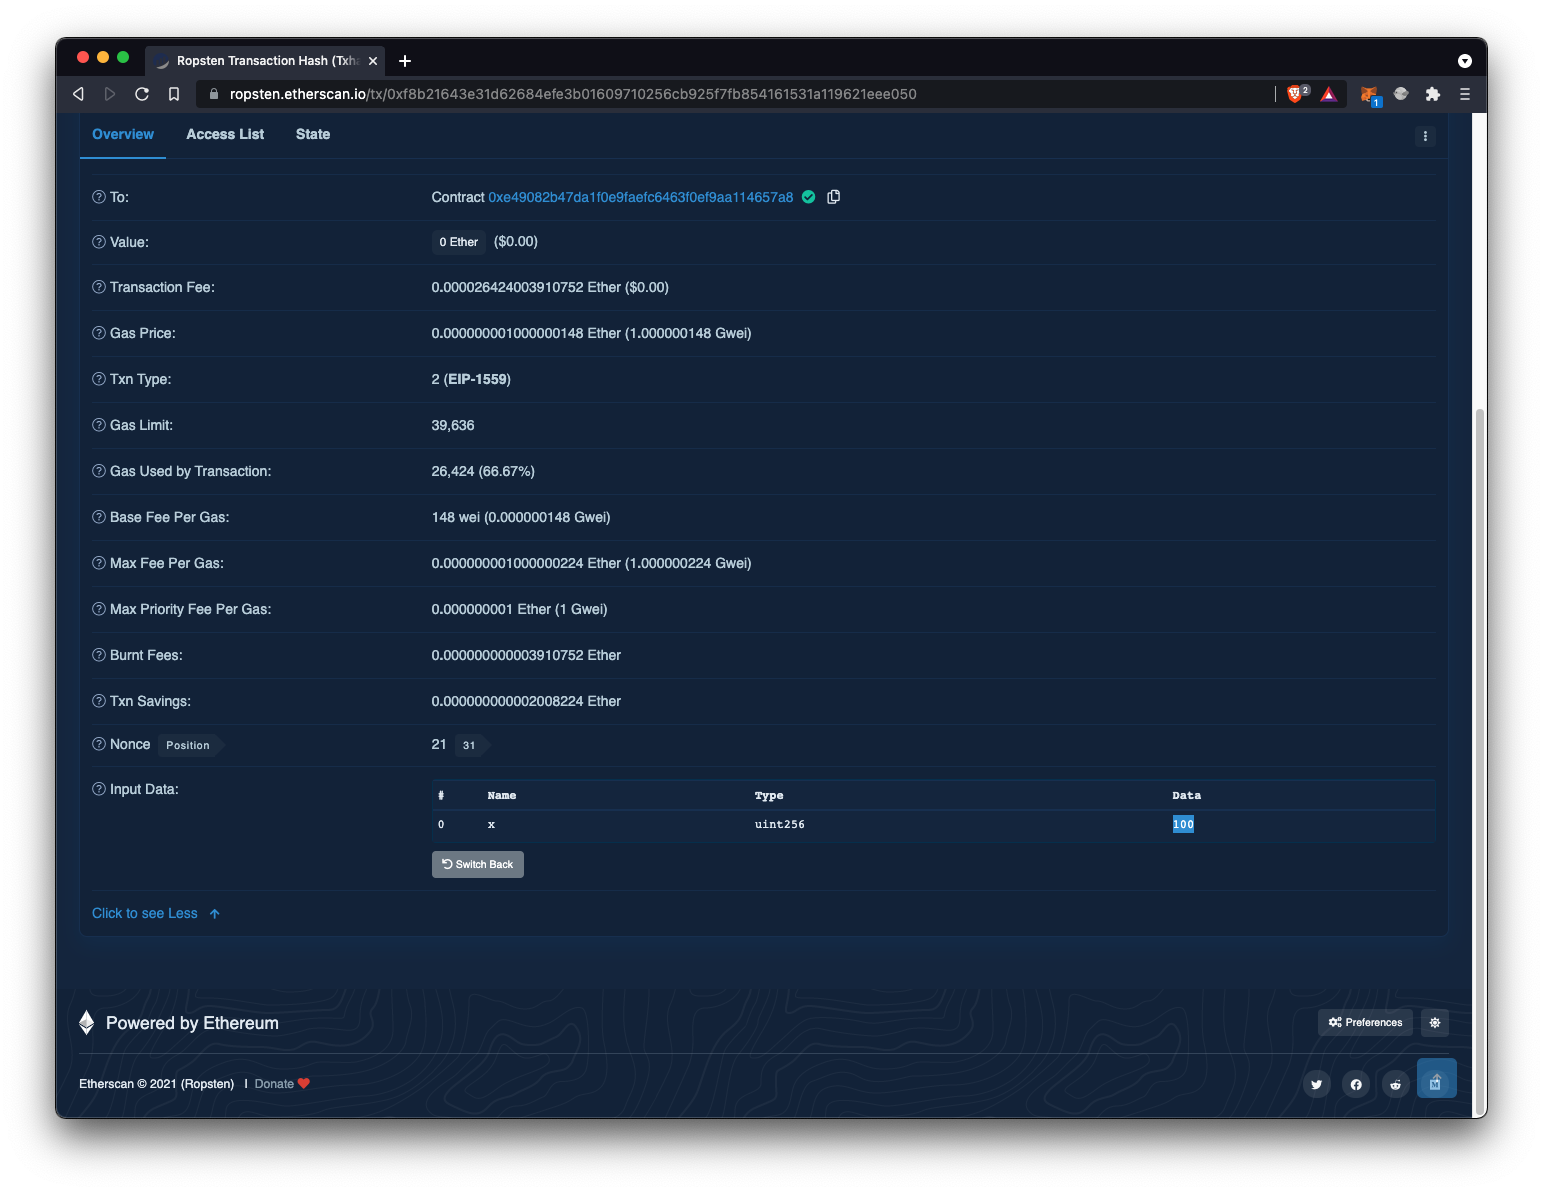Open the Preferences button
This screenshot has height=1192, width=1543.
click(x=1365, y=1022)
